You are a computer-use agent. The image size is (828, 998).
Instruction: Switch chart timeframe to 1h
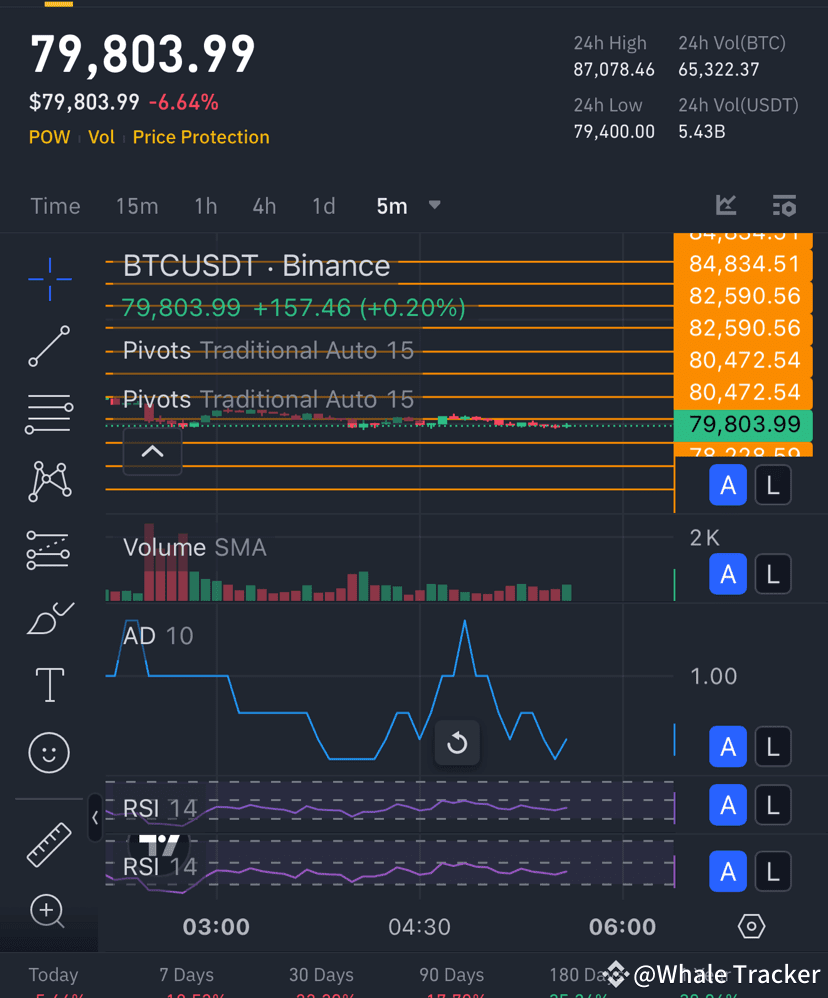tap(205, 205)
